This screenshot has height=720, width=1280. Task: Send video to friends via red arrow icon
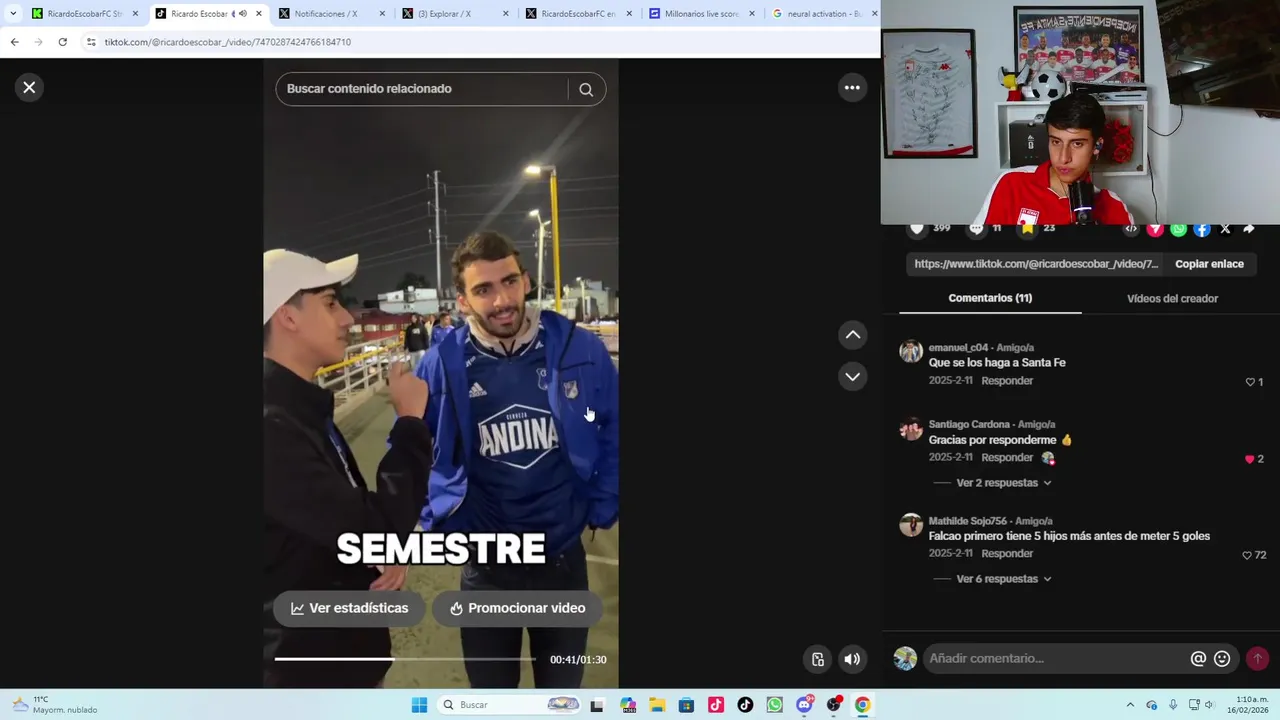pos(1155,229)
